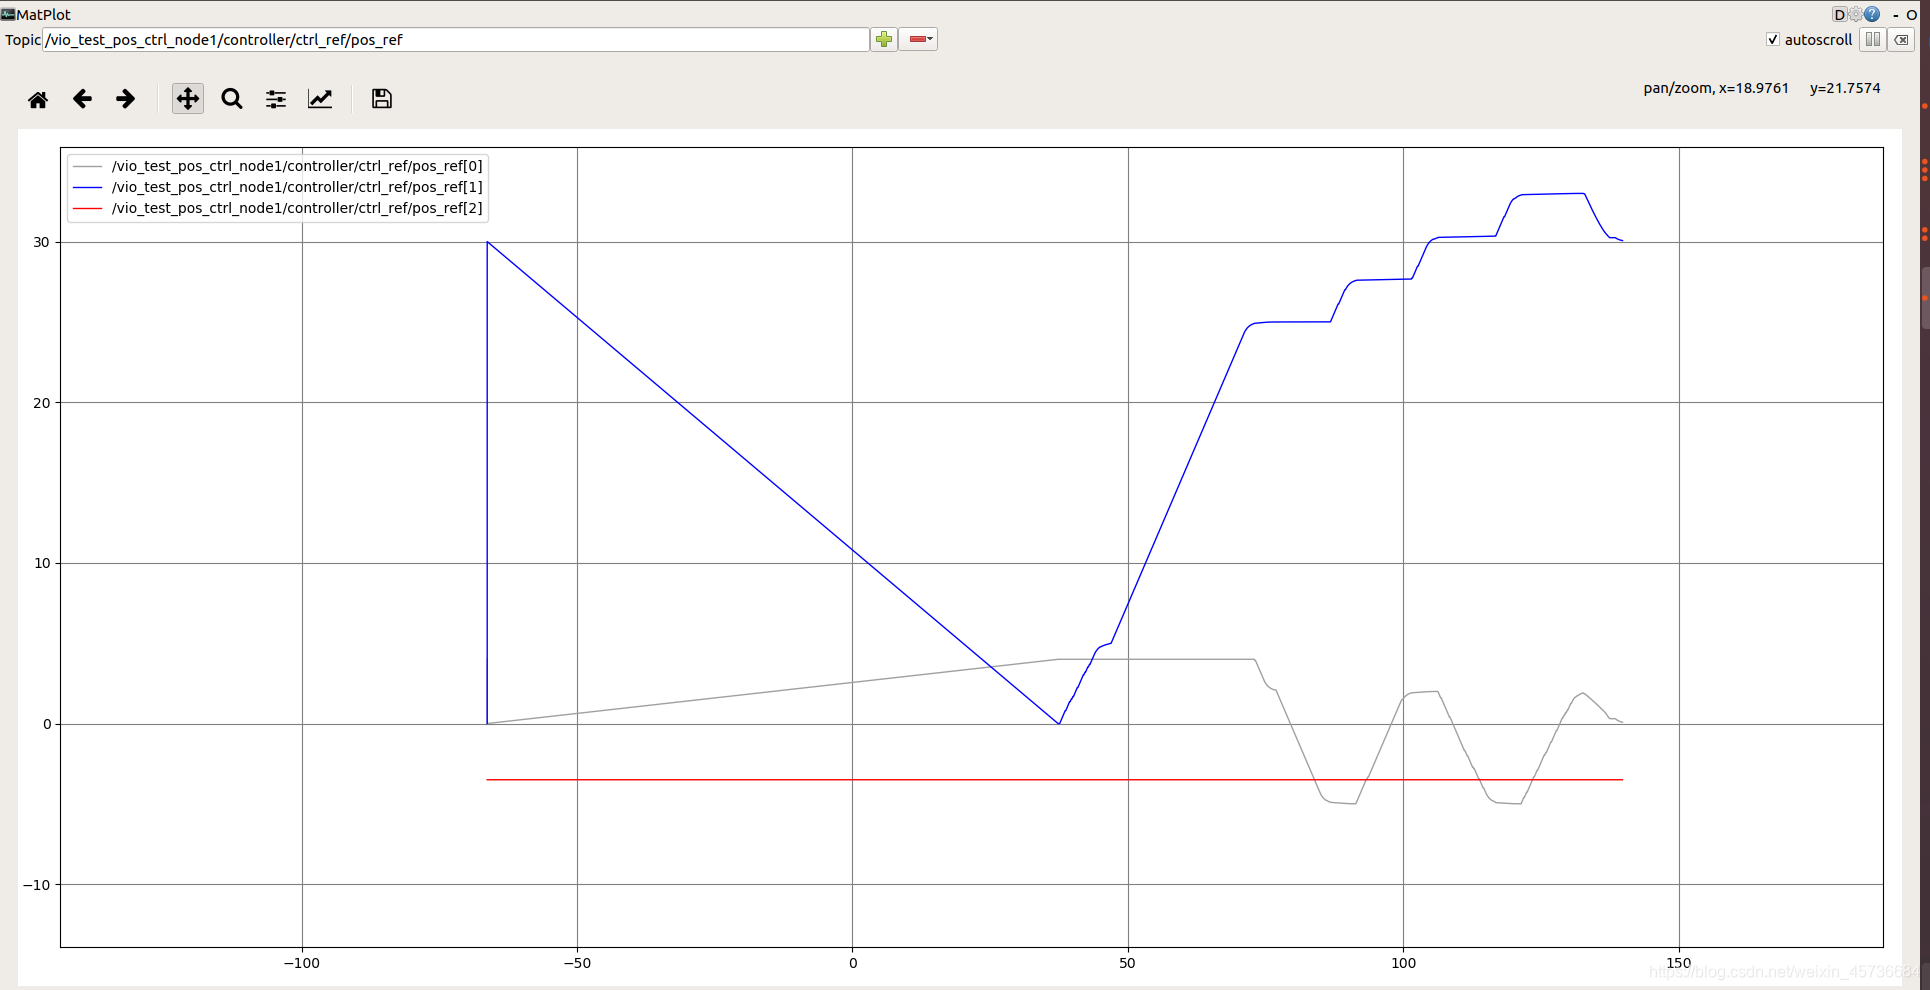The image size is (1930, 990).
Task: Click the MatPlot window title
Action: click(44, 15)
